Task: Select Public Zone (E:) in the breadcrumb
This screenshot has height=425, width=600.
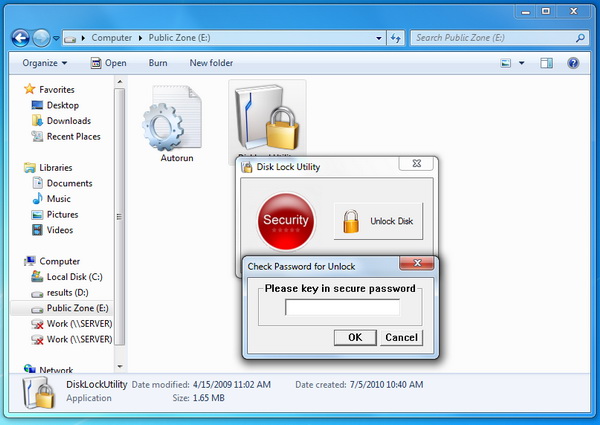Action: pos(179,38)
